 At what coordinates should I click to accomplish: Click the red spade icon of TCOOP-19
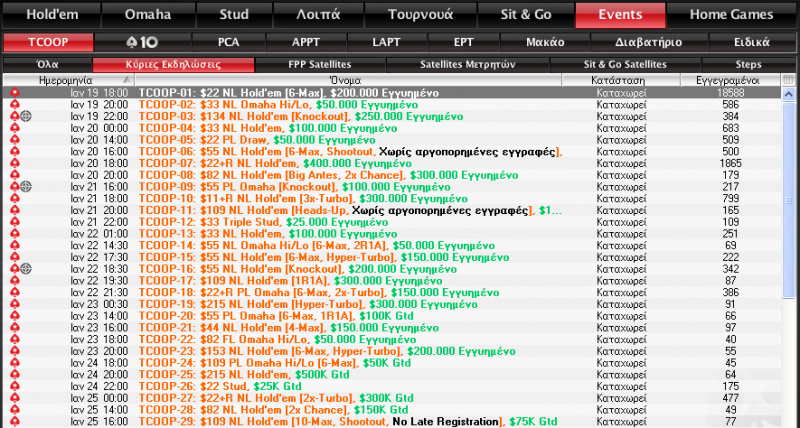tap(15, 304)
